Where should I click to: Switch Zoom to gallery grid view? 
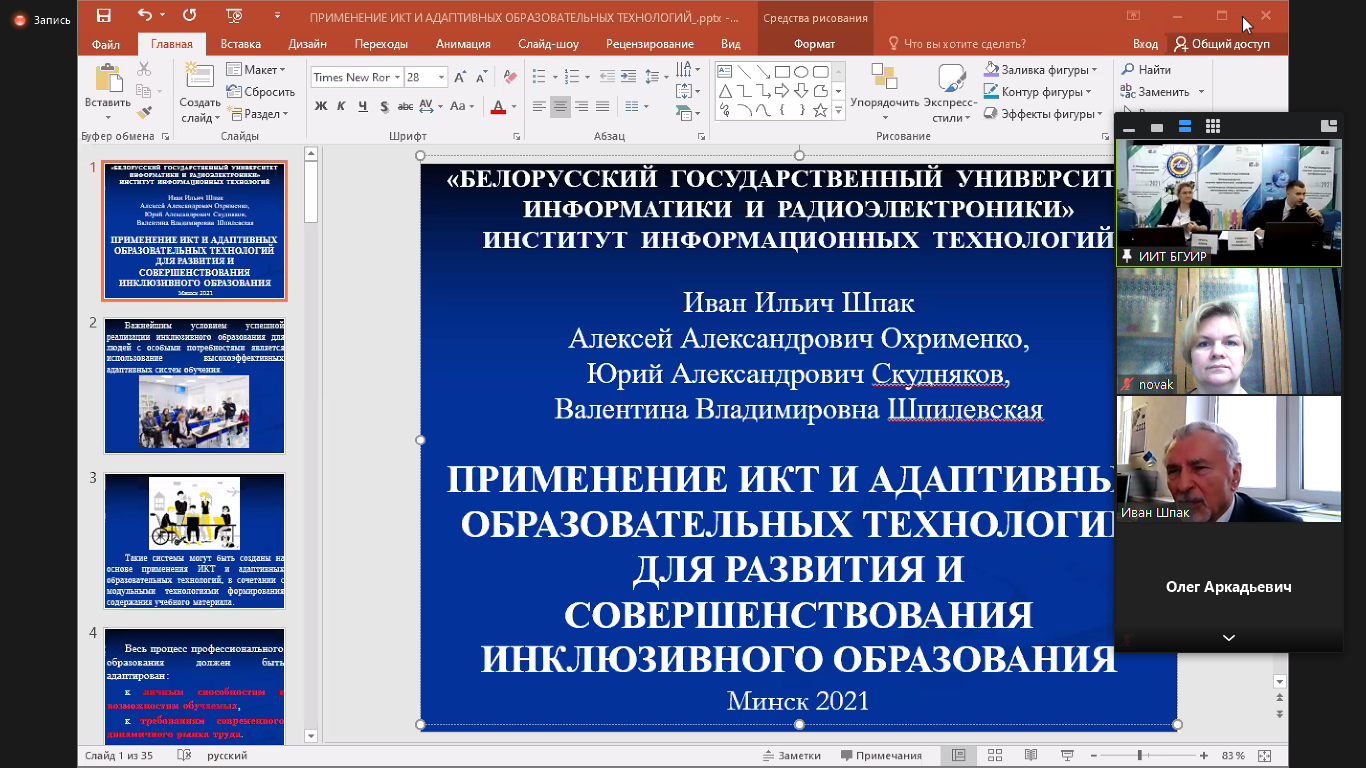click(x=1212, y=126)
